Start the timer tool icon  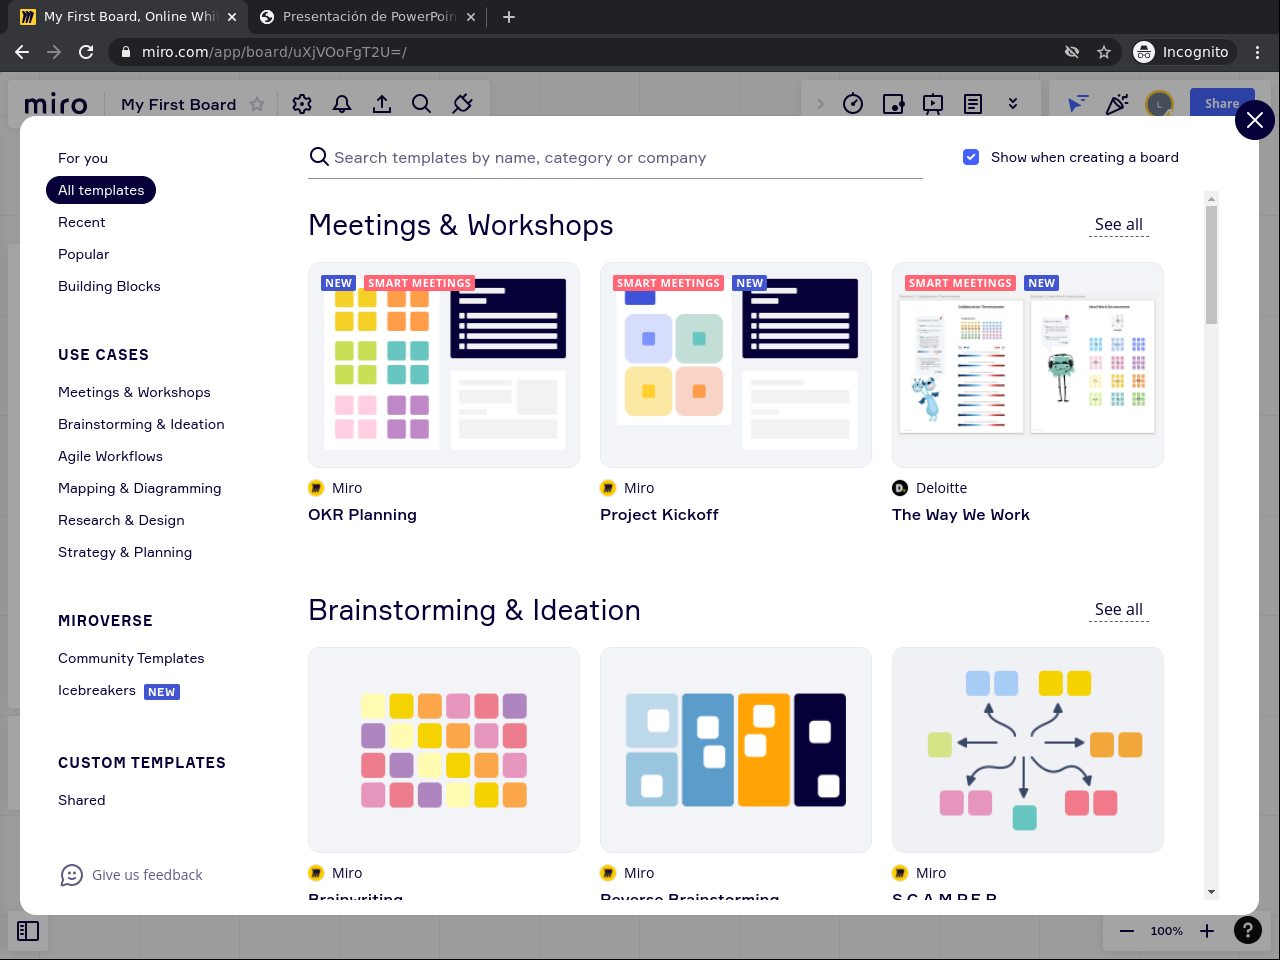pos(853,104)
